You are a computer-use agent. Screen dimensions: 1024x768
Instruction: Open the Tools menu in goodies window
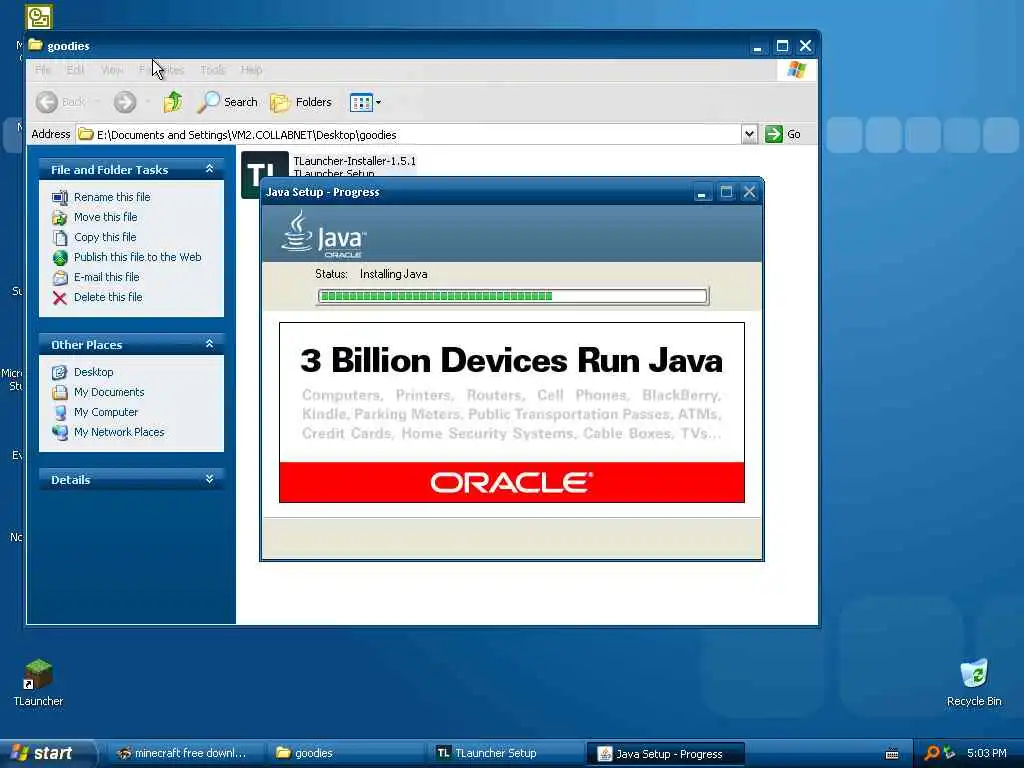coord(212,69)
